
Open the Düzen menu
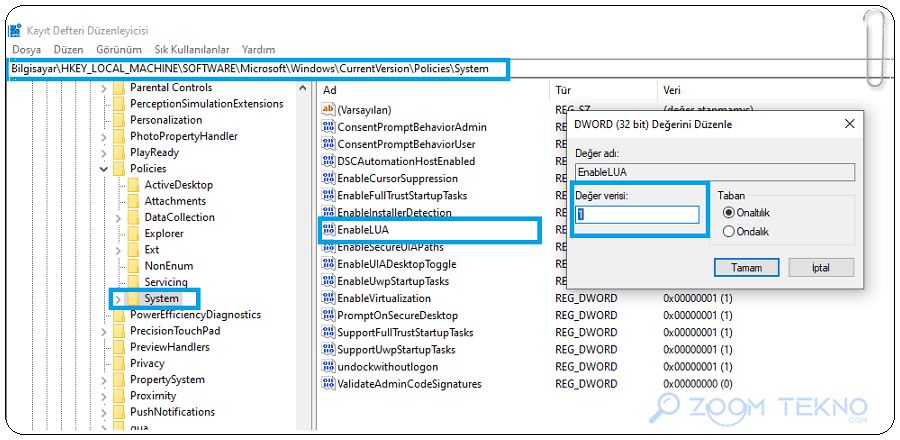[x=68, y=50]
